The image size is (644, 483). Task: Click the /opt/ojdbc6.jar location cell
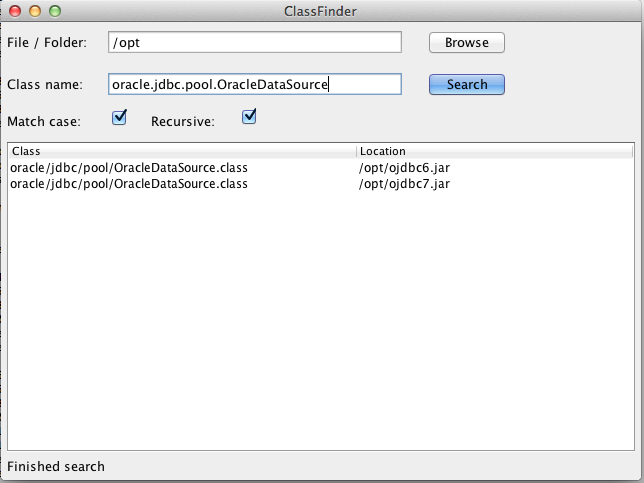pos(404,168)
